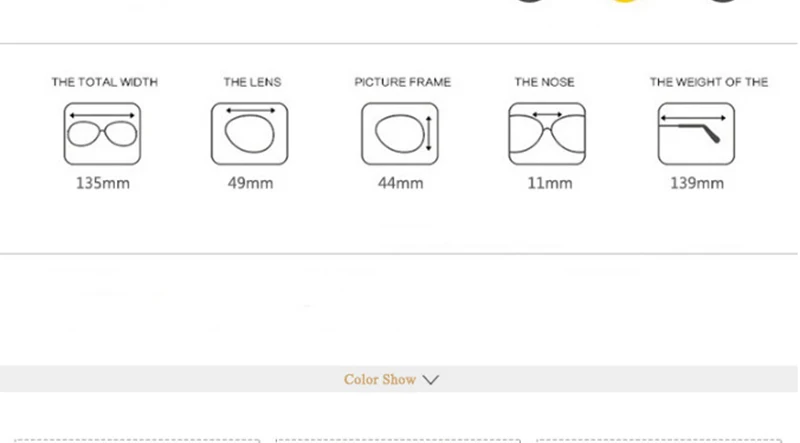Click the picture frame height icon
800x443 pixels.
tap(400, 134)
